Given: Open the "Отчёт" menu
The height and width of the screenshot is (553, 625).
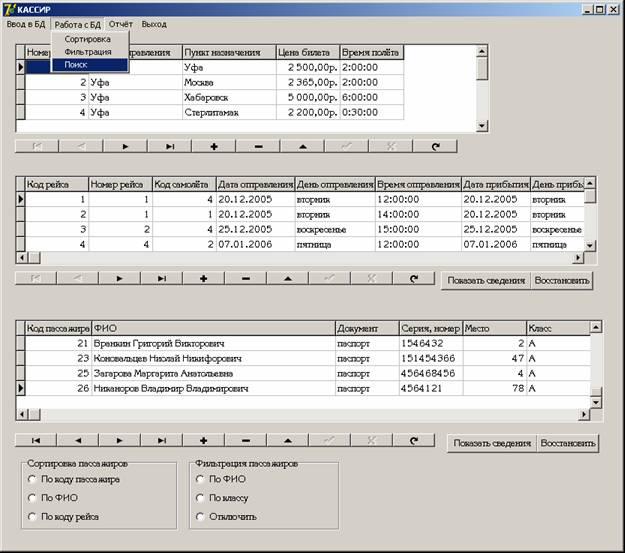Looking at the screenshot, I should (120, 23).
